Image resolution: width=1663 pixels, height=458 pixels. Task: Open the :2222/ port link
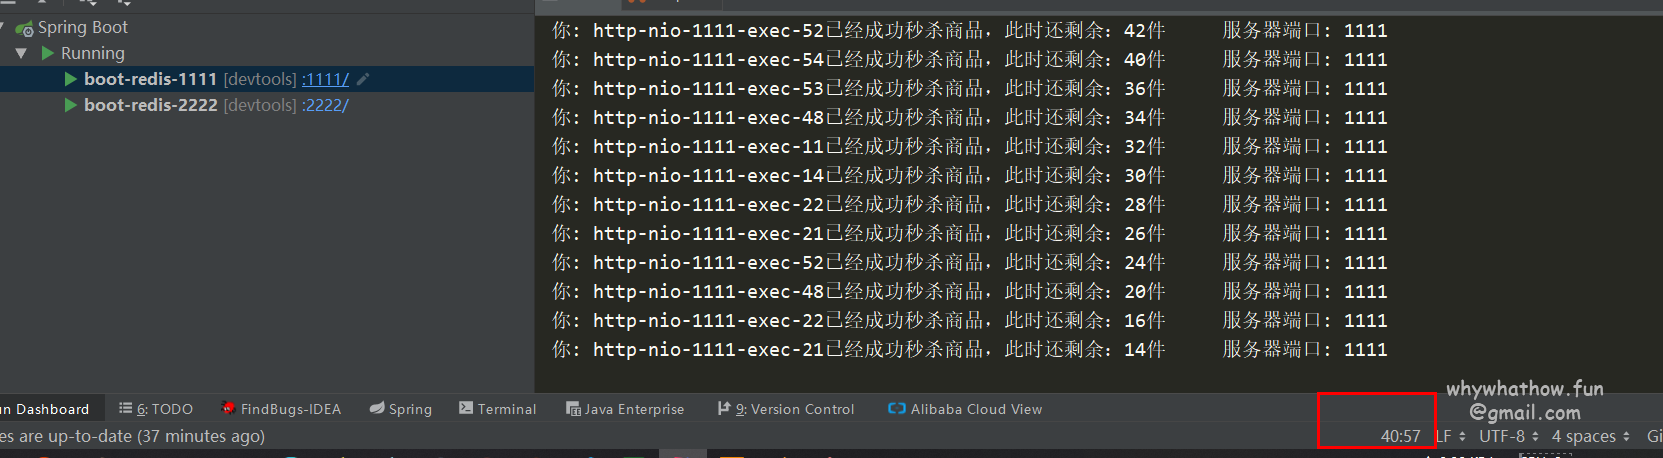pos(326,105)
